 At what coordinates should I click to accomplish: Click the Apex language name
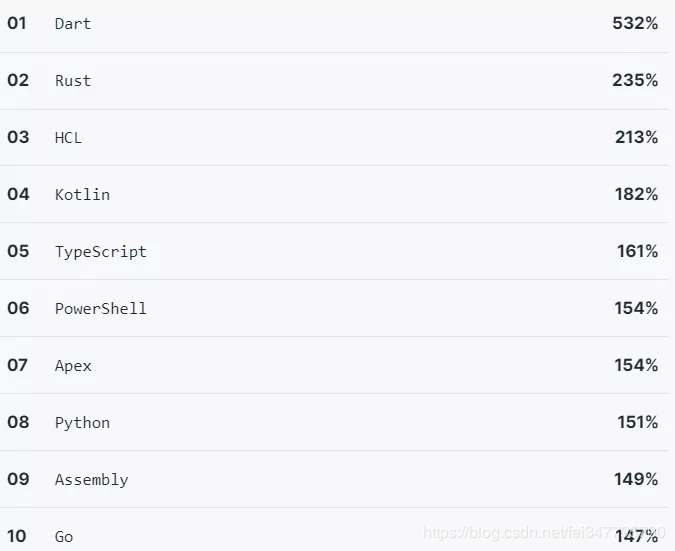click(73, 366)
